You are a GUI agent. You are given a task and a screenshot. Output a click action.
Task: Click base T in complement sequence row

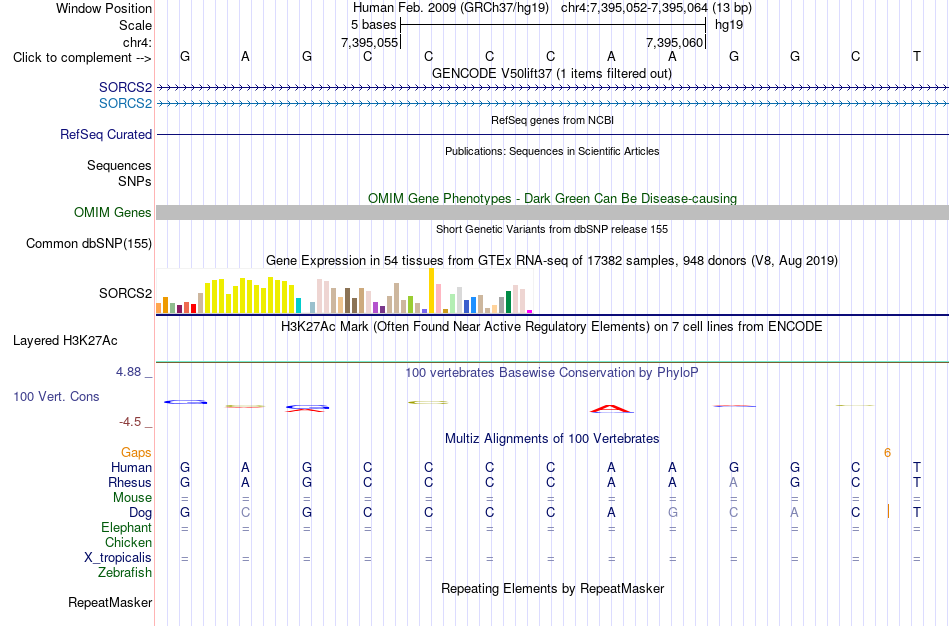pos(917,56)
